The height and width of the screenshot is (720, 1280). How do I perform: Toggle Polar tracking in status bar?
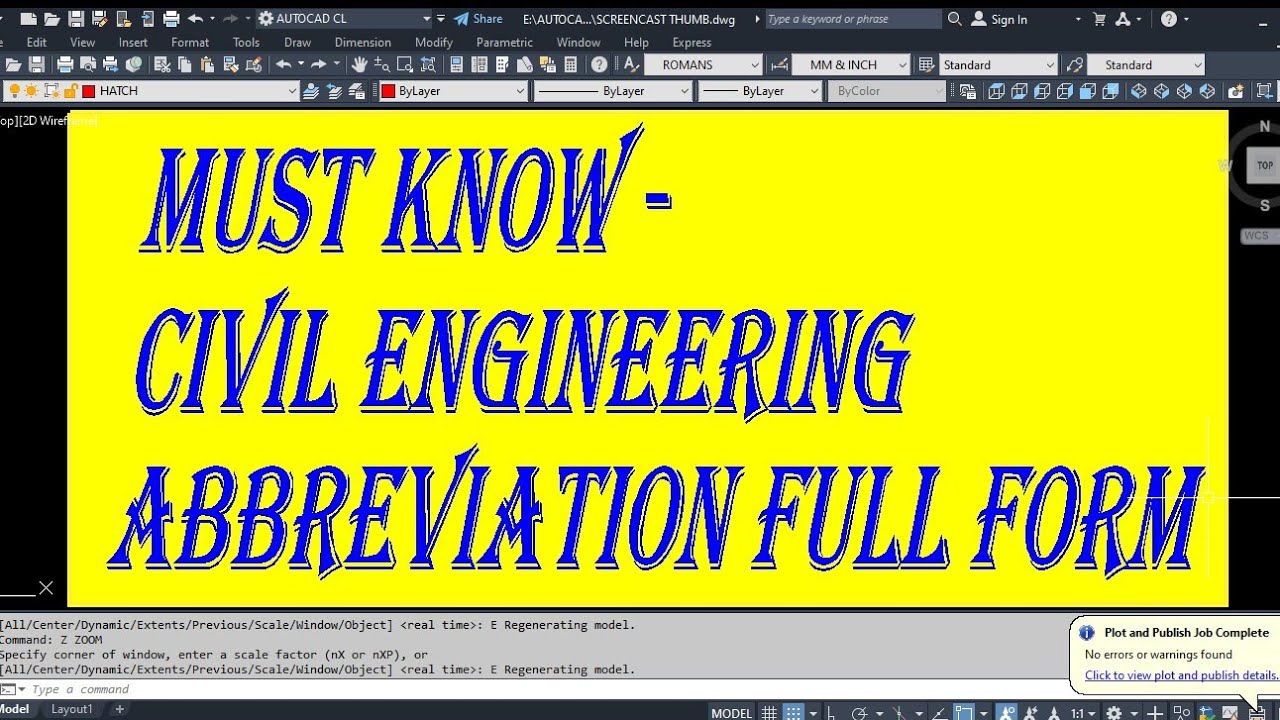859,713
